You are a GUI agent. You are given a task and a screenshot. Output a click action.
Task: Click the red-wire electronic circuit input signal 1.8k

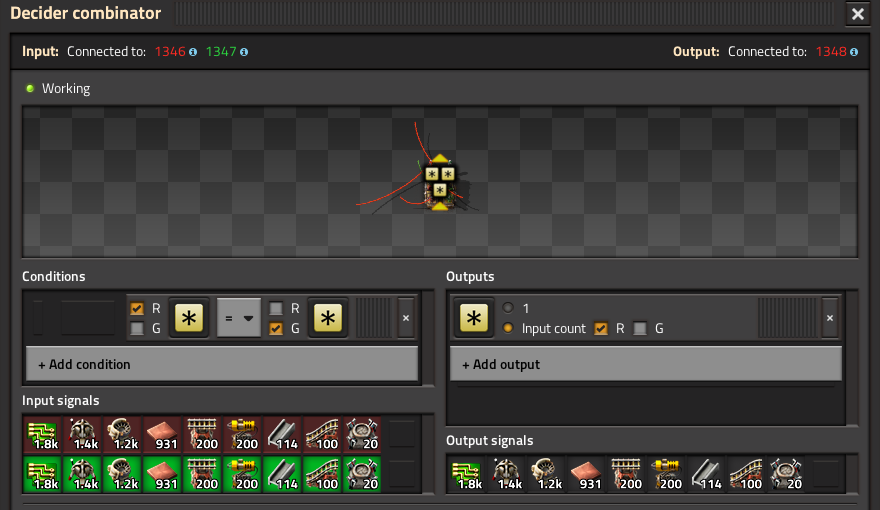pyautogui.click(x=43, y=434)
